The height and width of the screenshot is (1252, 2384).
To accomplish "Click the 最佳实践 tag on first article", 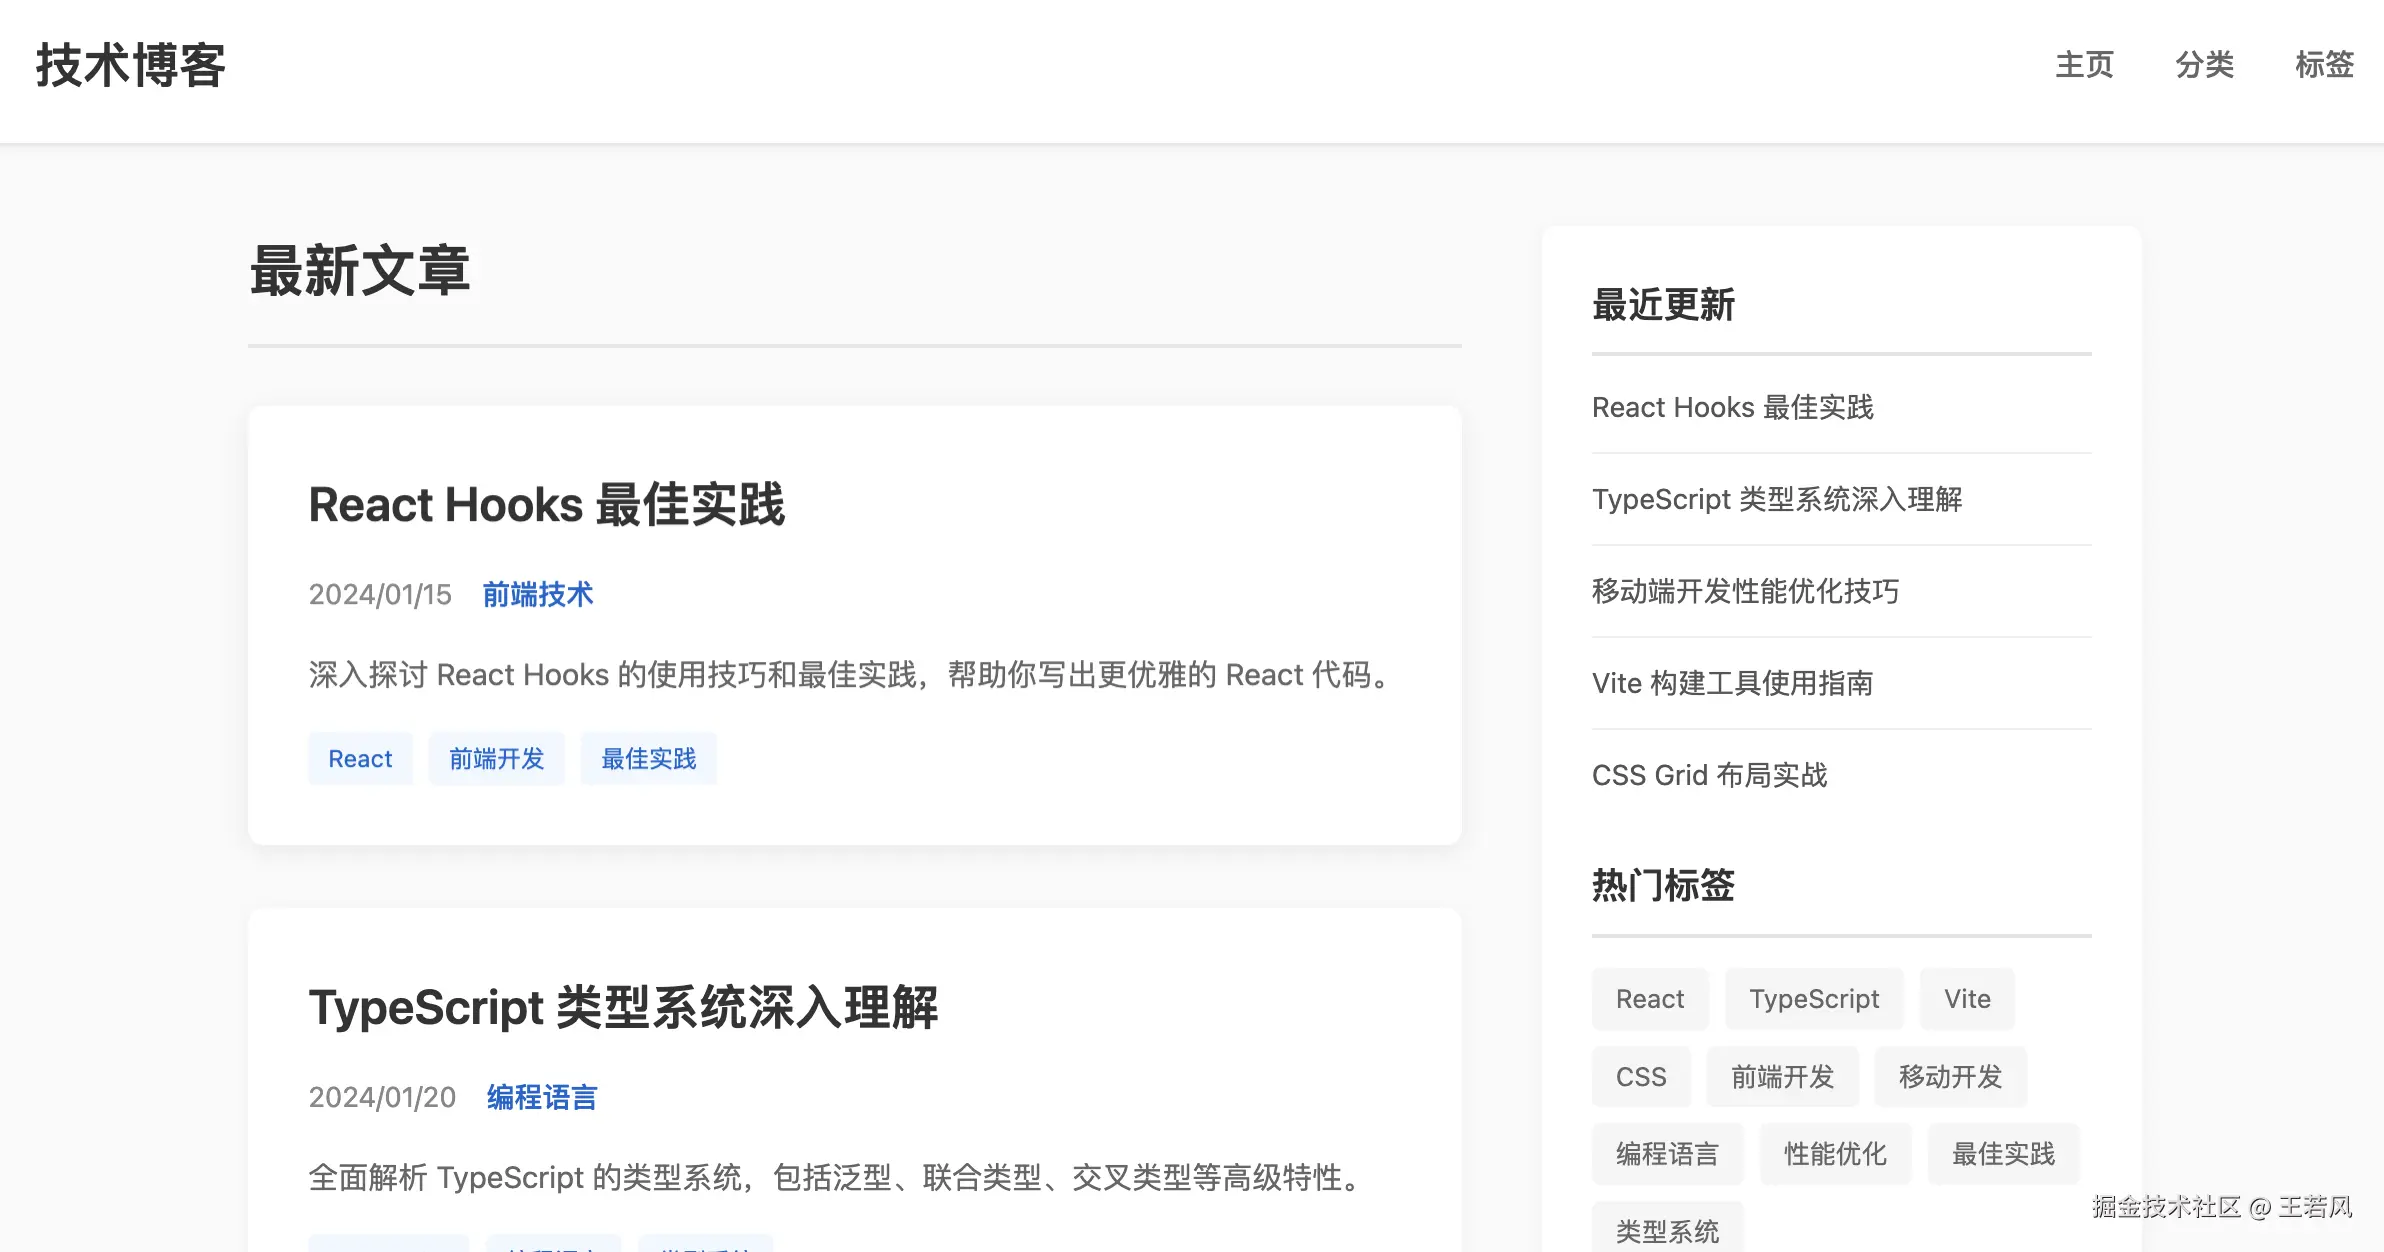I will [648, 759].
